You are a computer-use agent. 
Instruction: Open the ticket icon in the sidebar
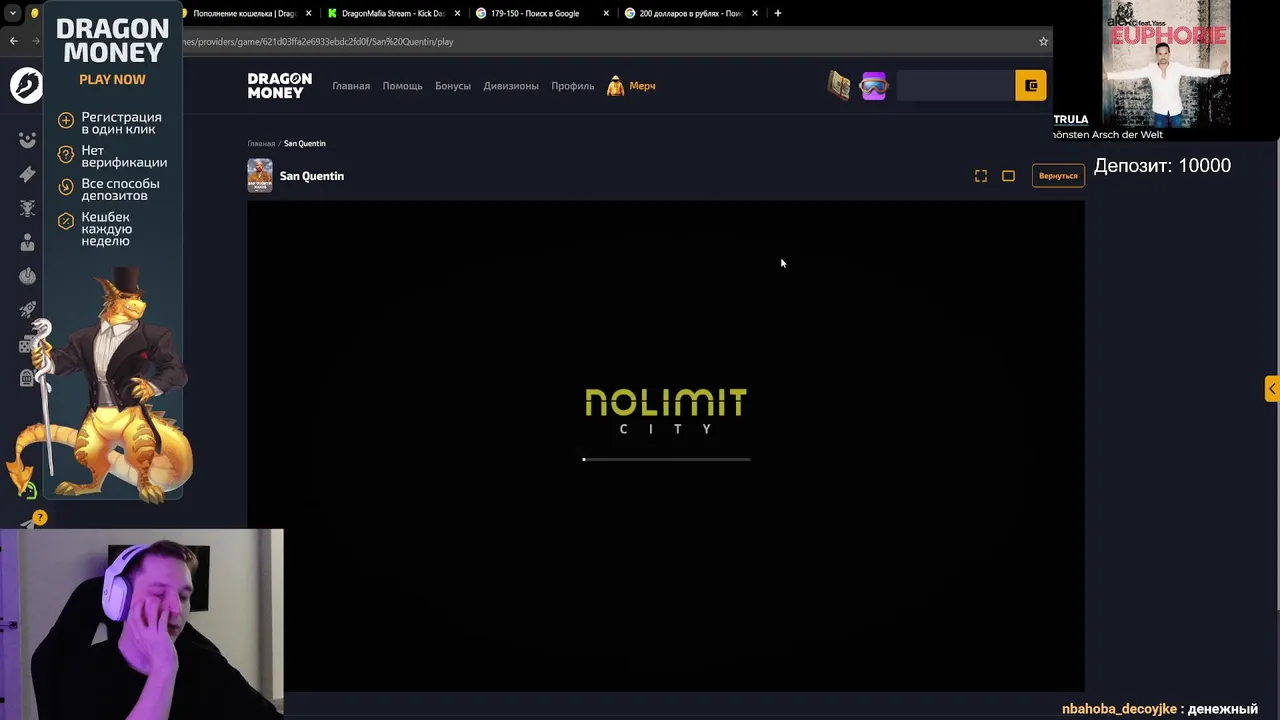coord(27,174)
